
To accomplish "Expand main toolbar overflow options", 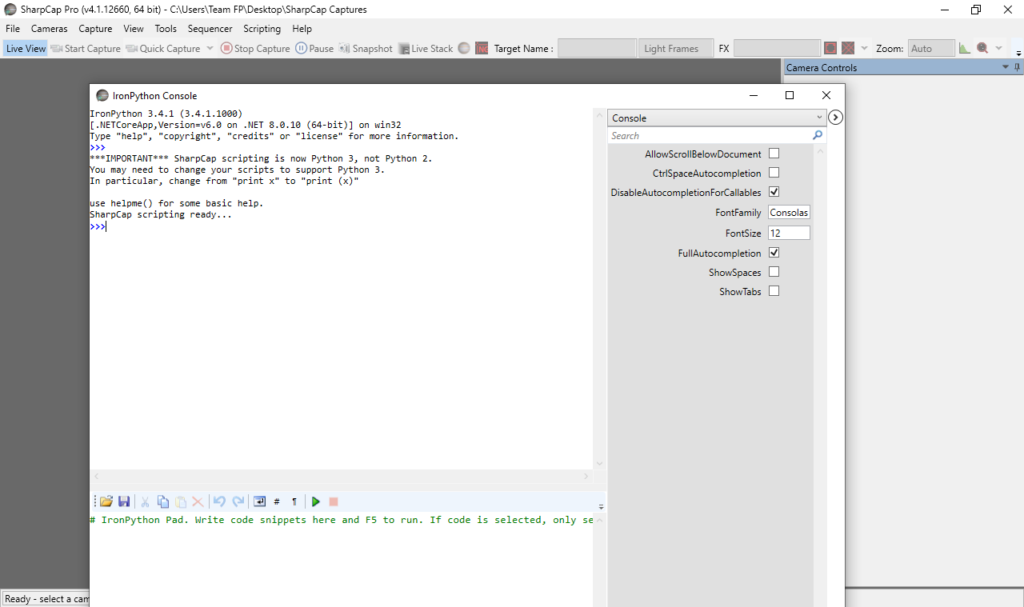I will tap(1018, 52).
